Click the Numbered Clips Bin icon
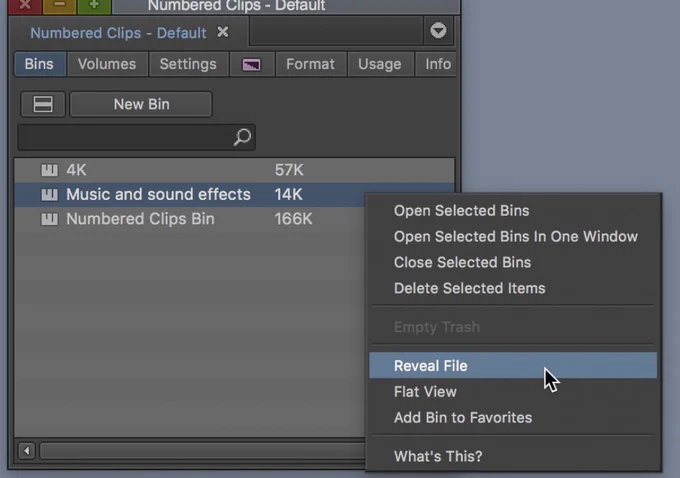The height and width of the screenshot is (478, 680). point(49,219)
